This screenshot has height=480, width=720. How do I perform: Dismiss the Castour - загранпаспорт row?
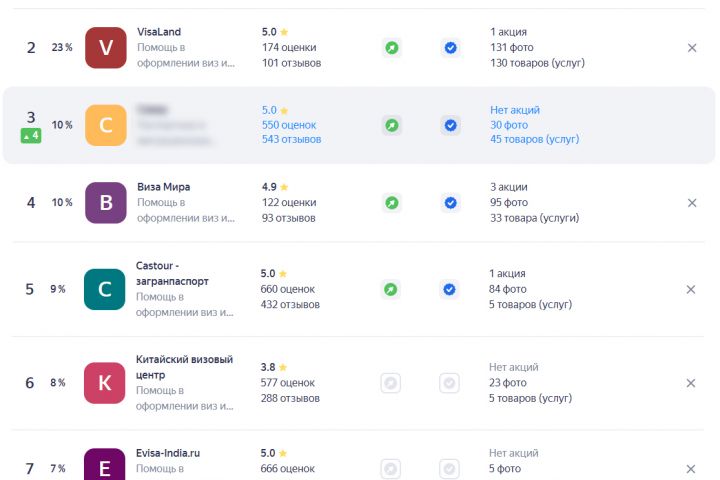point(691,289)
